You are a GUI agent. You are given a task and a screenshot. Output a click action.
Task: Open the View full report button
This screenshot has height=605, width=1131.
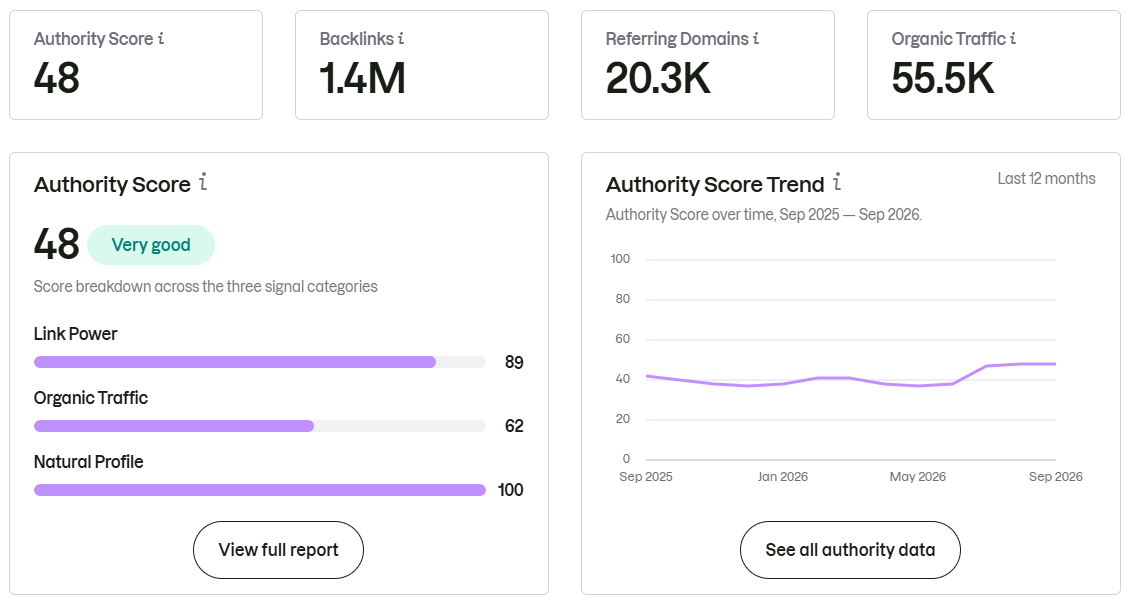278,549
